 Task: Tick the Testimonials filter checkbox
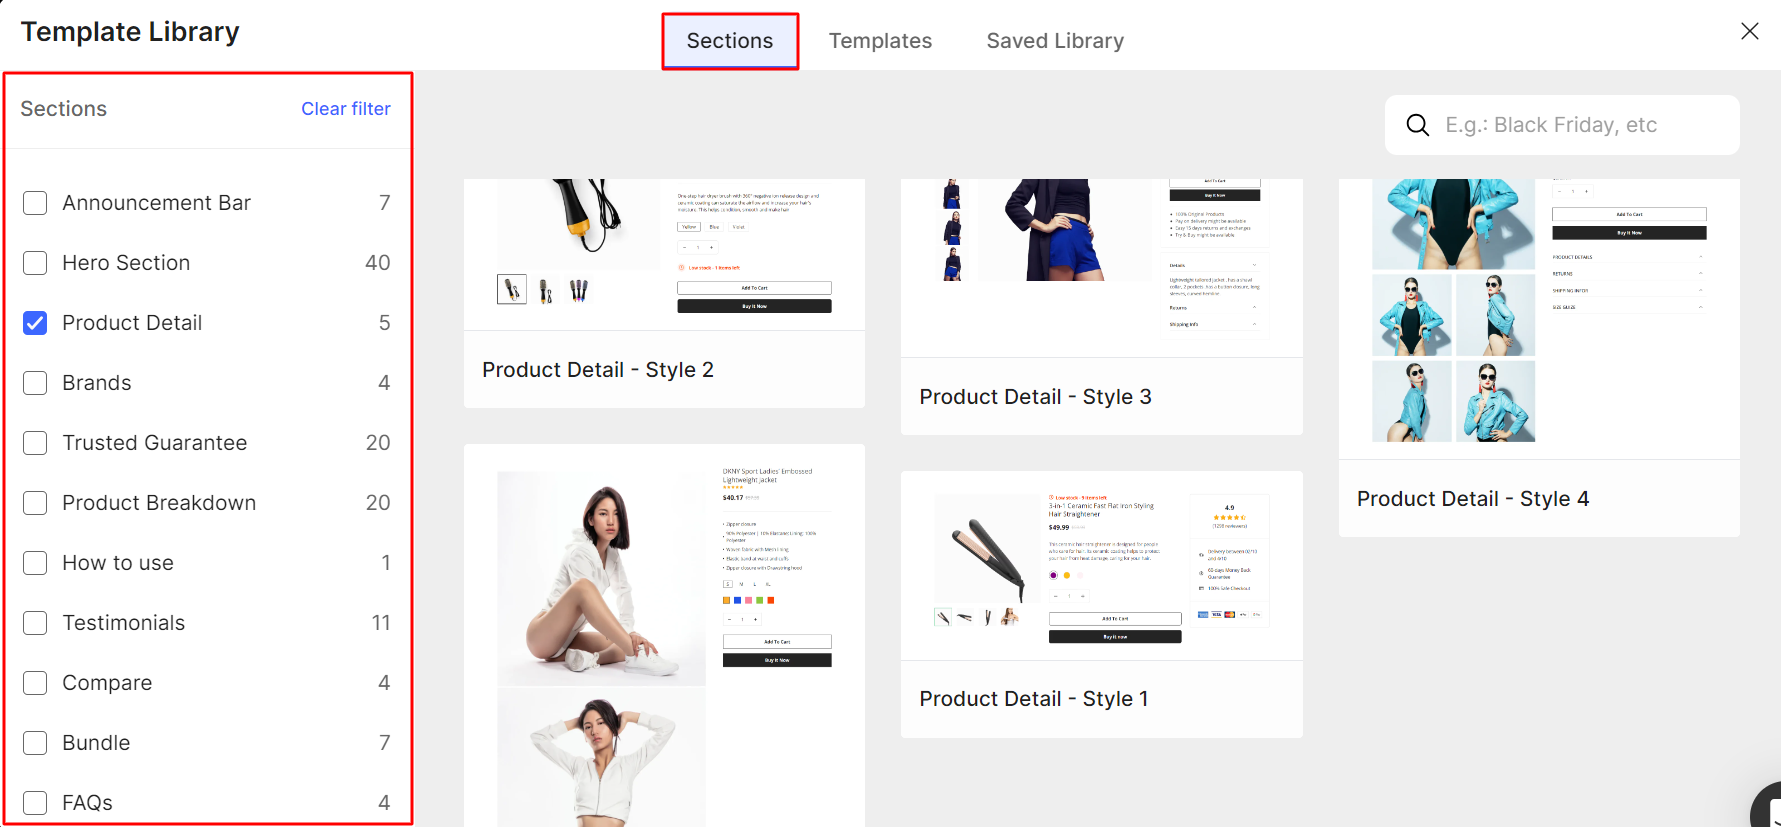35,623
